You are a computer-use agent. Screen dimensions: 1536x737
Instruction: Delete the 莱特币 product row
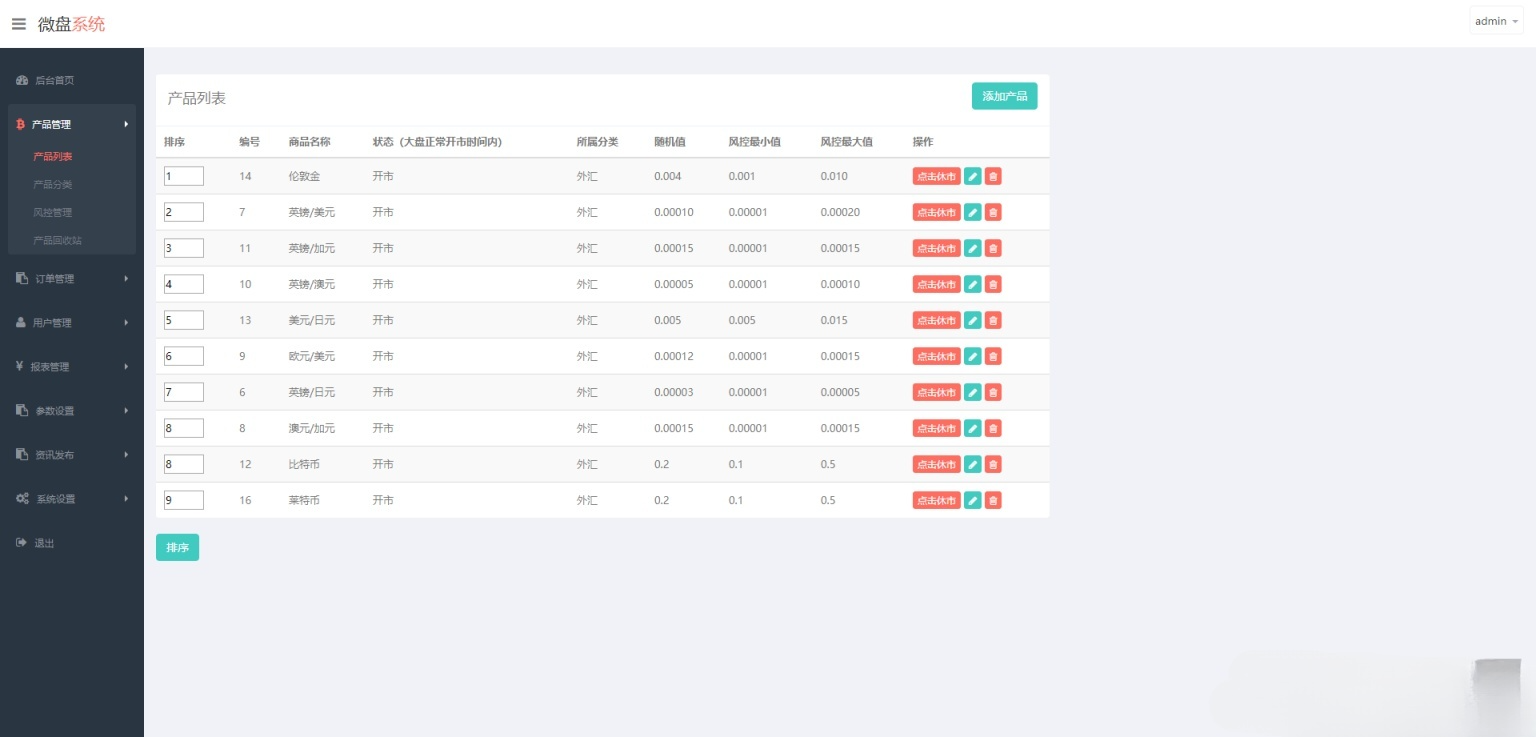coord(993,500)
